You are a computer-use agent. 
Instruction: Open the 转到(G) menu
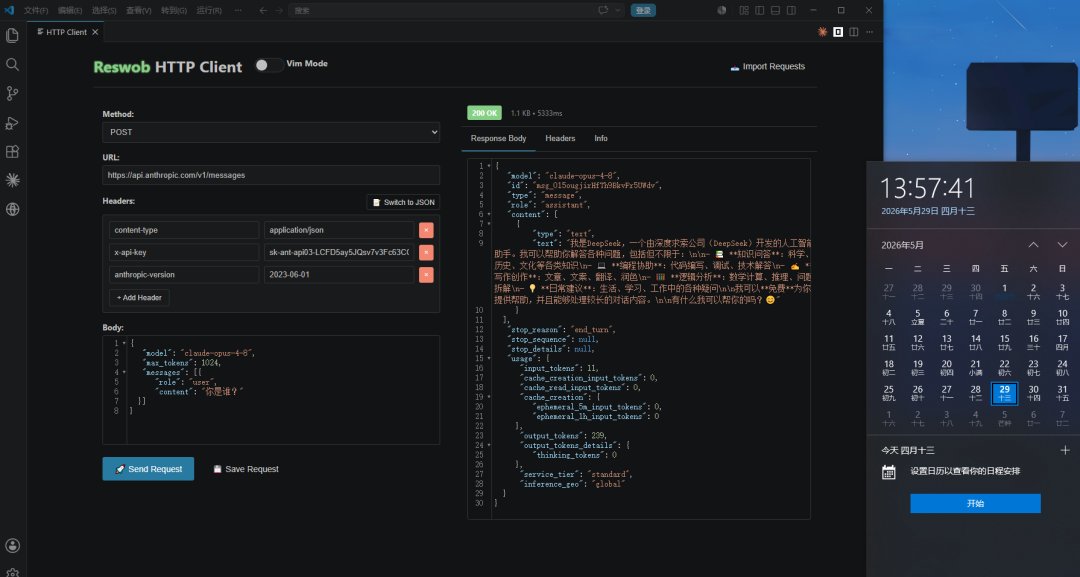click(174, 10)
